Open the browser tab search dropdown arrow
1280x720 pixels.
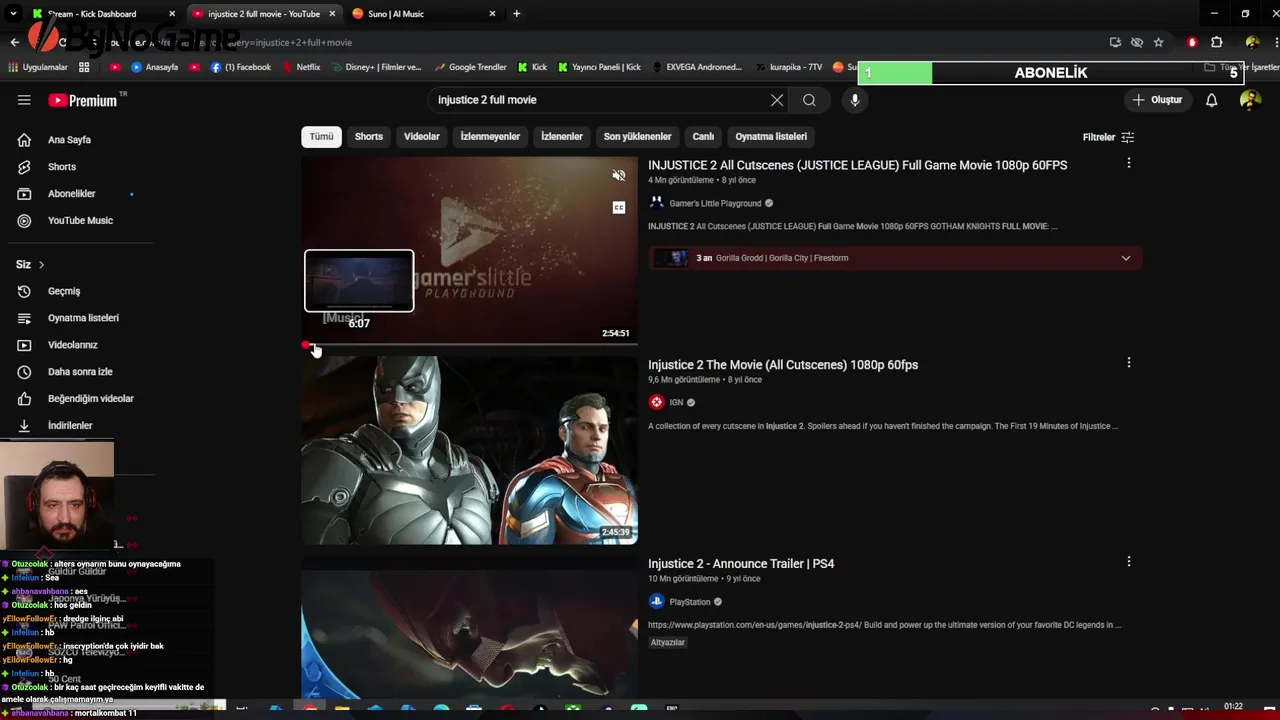click(13, 14)
